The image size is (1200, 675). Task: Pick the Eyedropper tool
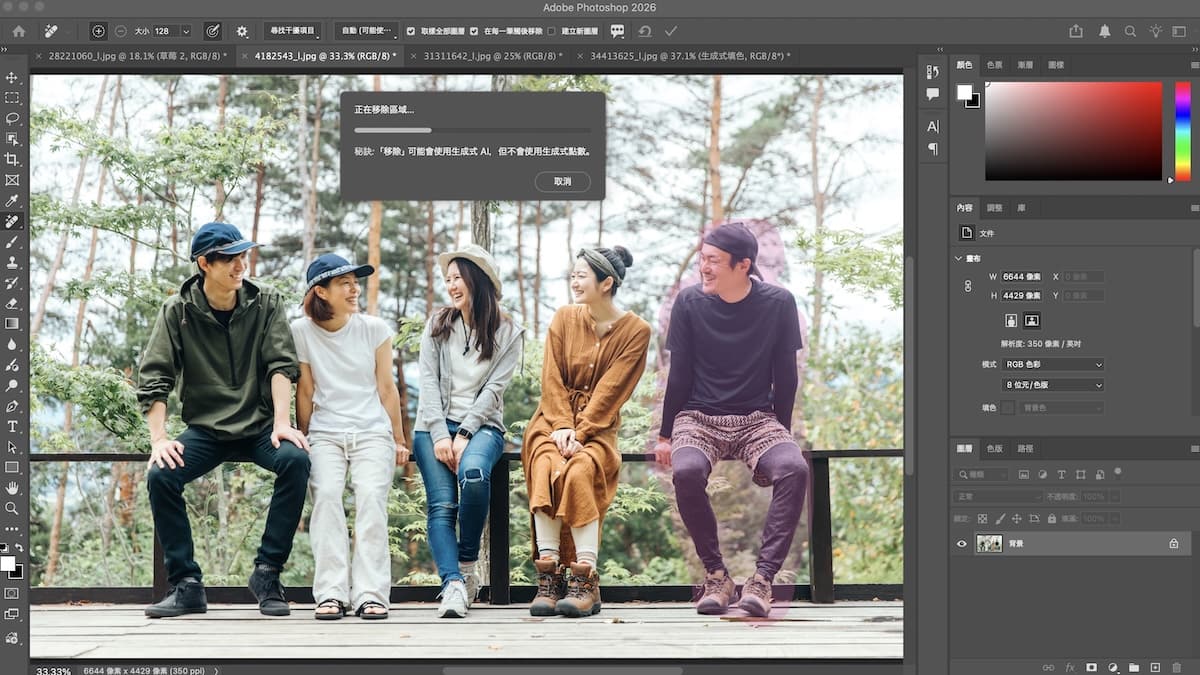point(12,201)
